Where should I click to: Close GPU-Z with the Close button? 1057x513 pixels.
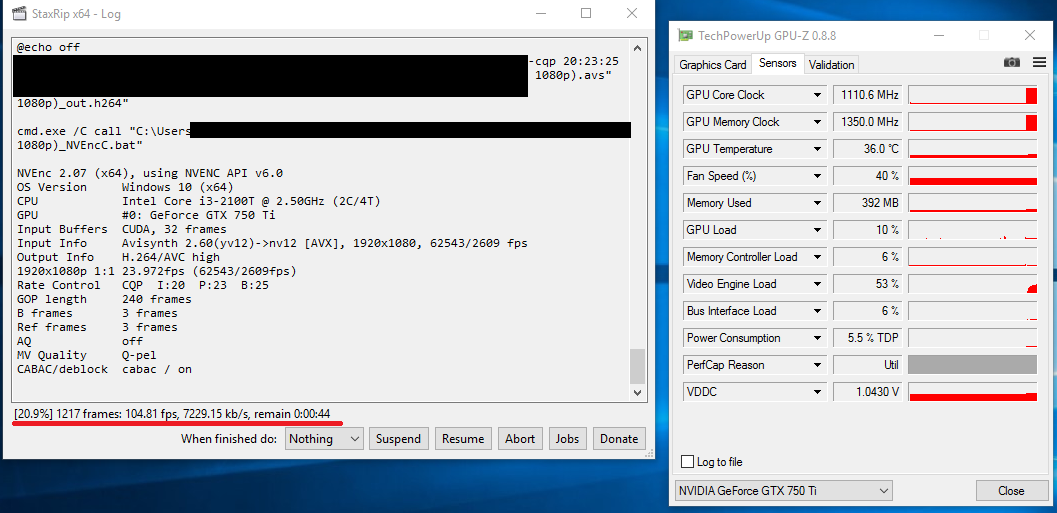(x=1011, y=491)
